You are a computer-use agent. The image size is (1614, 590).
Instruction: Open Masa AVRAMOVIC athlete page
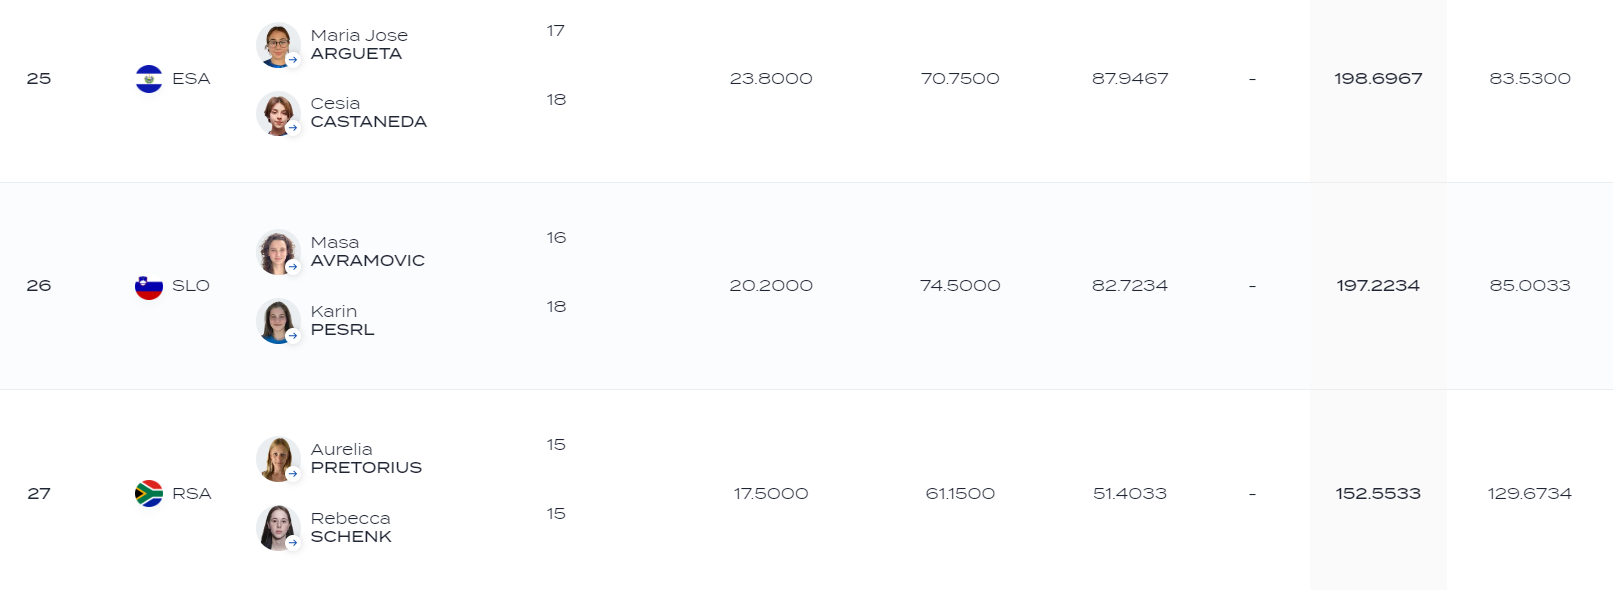[367, 252]
